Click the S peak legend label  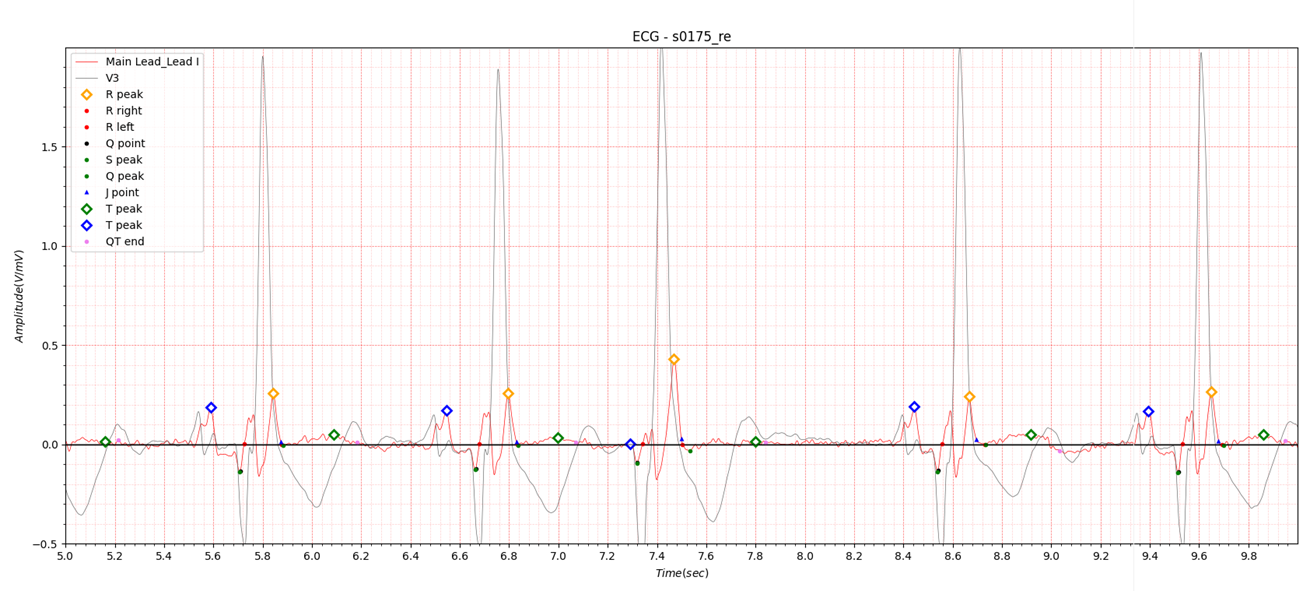click(x=124, y=160)
